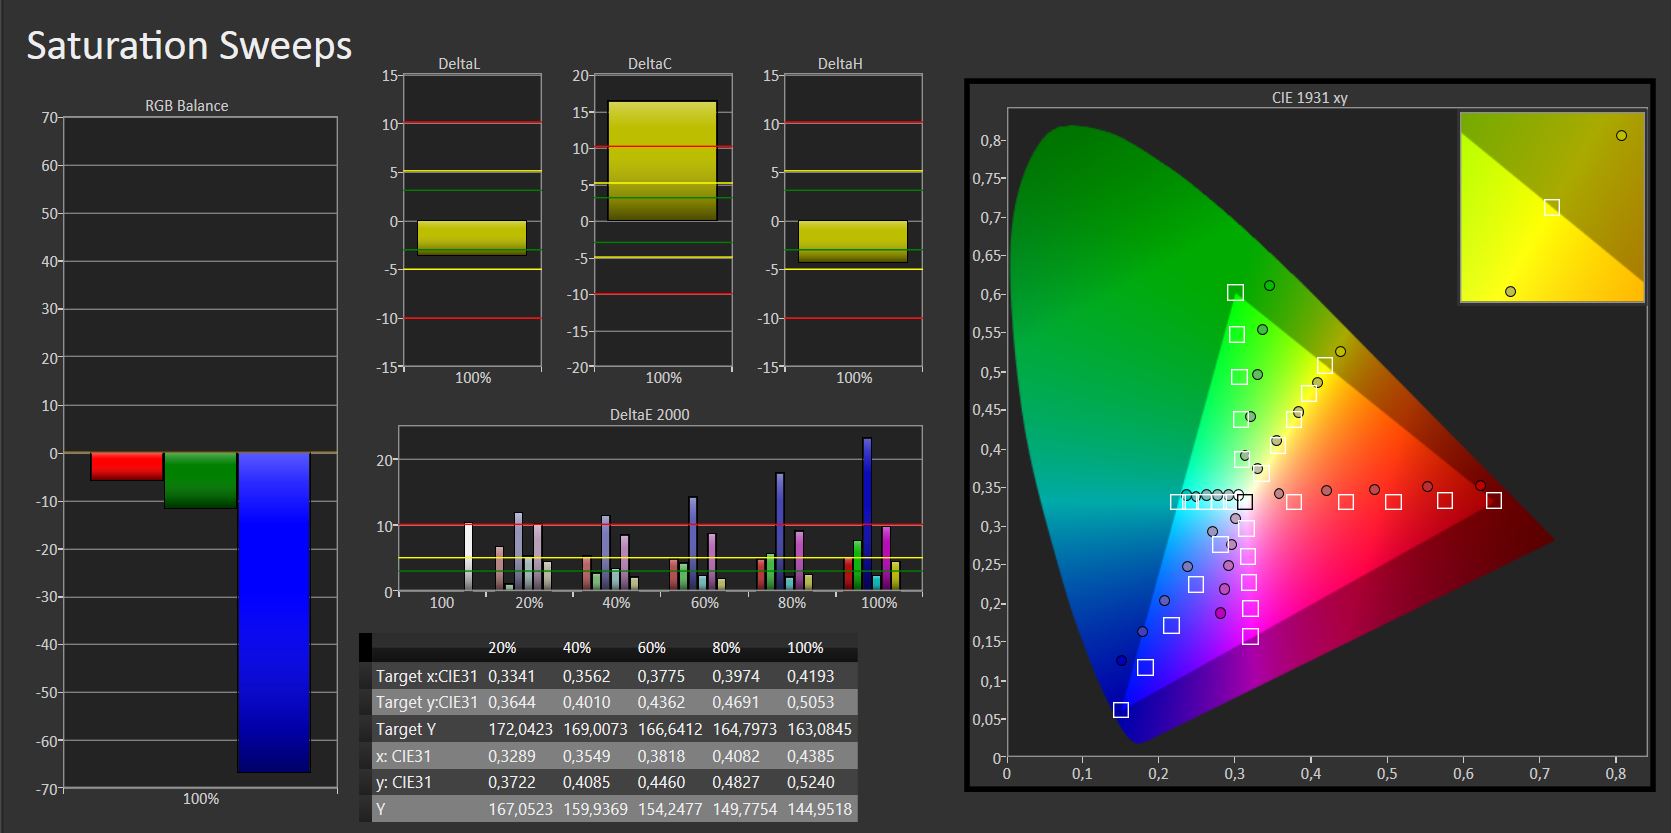The width and height of the screenshot is (1671, 833).
Task: Select the 100% red target square in CIE diagram
Action: [x=1494, y=500]
